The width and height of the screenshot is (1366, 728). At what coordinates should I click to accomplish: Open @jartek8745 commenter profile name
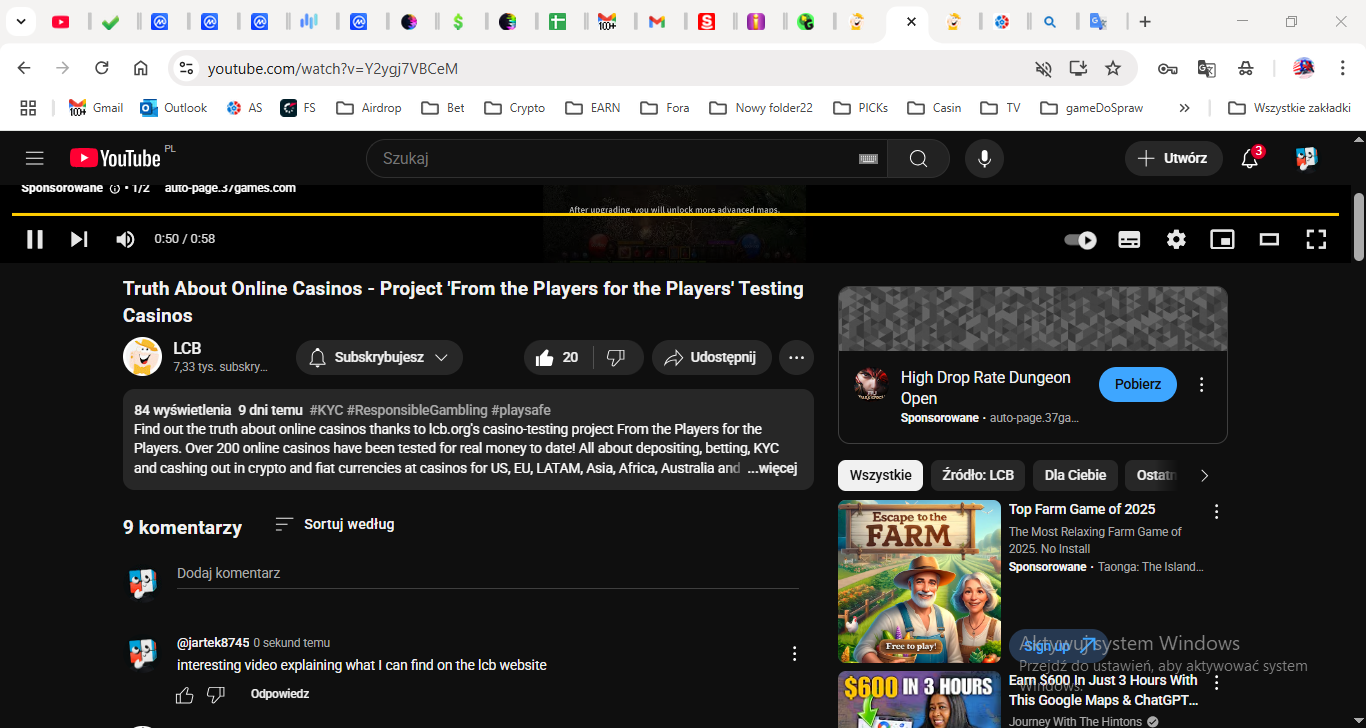(213, 643)
